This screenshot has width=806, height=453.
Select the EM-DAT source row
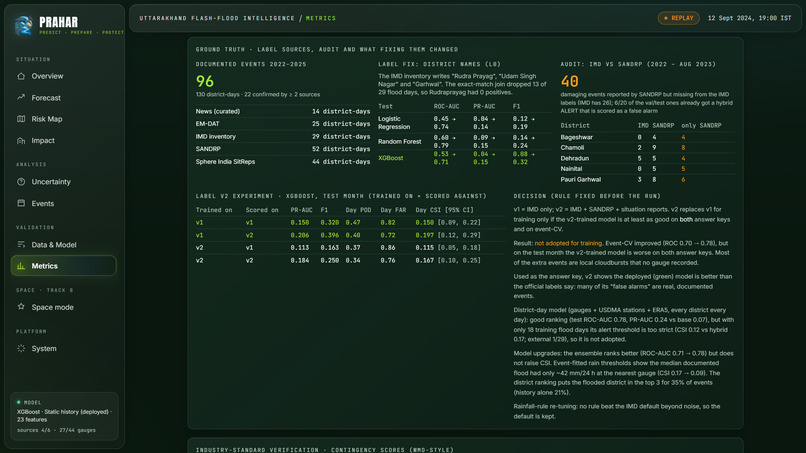[283, 123]
